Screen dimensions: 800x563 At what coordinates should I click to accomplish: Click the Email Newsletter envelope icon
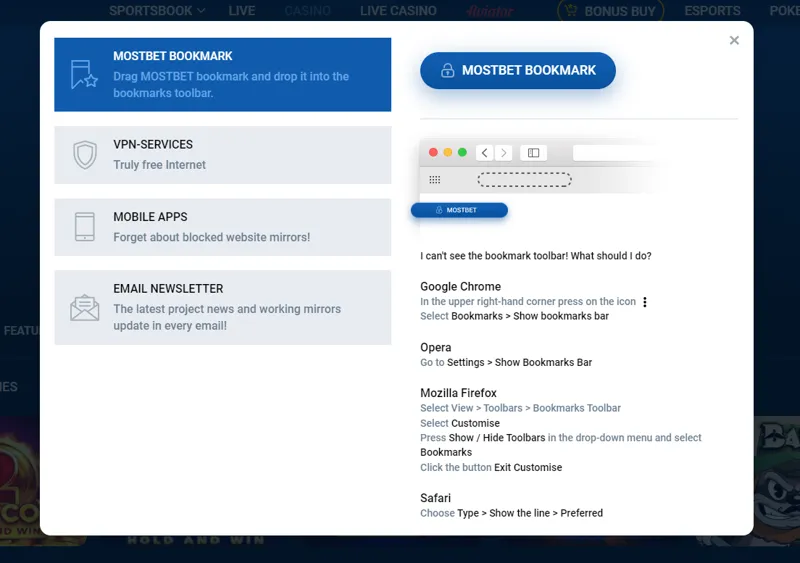click(x=85, y=307)
